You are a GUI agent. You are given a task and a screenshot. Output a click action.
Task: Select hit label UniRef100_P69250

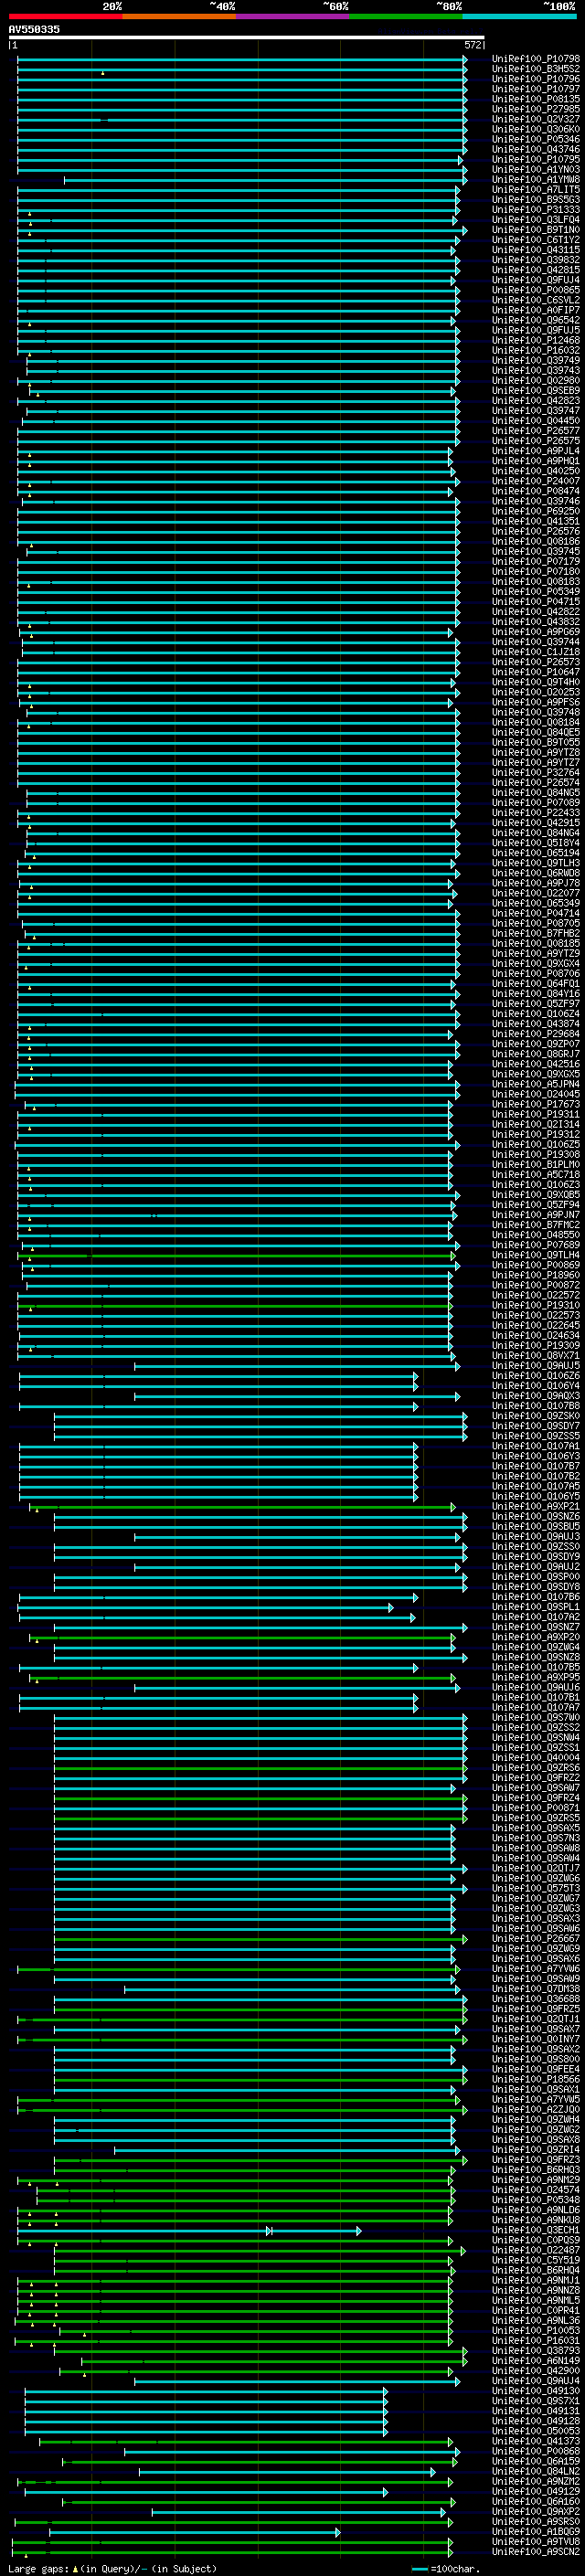(x=536, y=511)
